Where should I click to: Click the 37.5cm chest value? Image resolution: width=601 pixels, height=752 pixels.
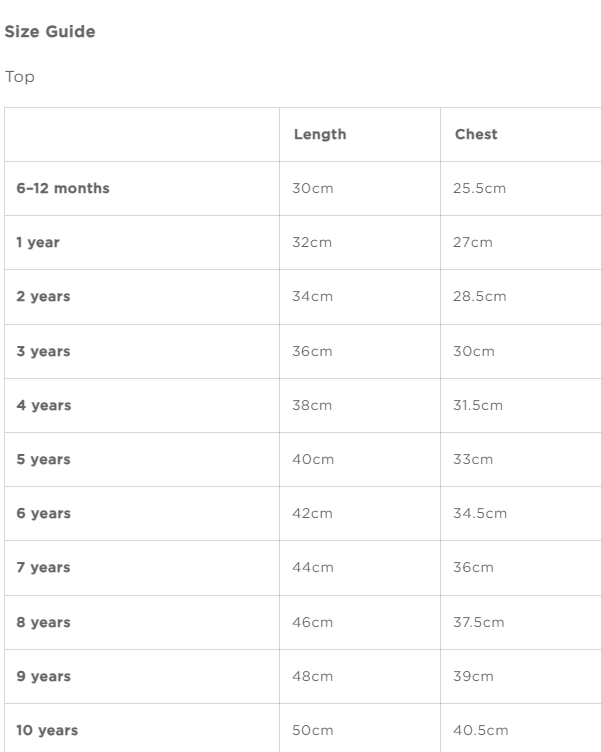click(x=479, y=622)
